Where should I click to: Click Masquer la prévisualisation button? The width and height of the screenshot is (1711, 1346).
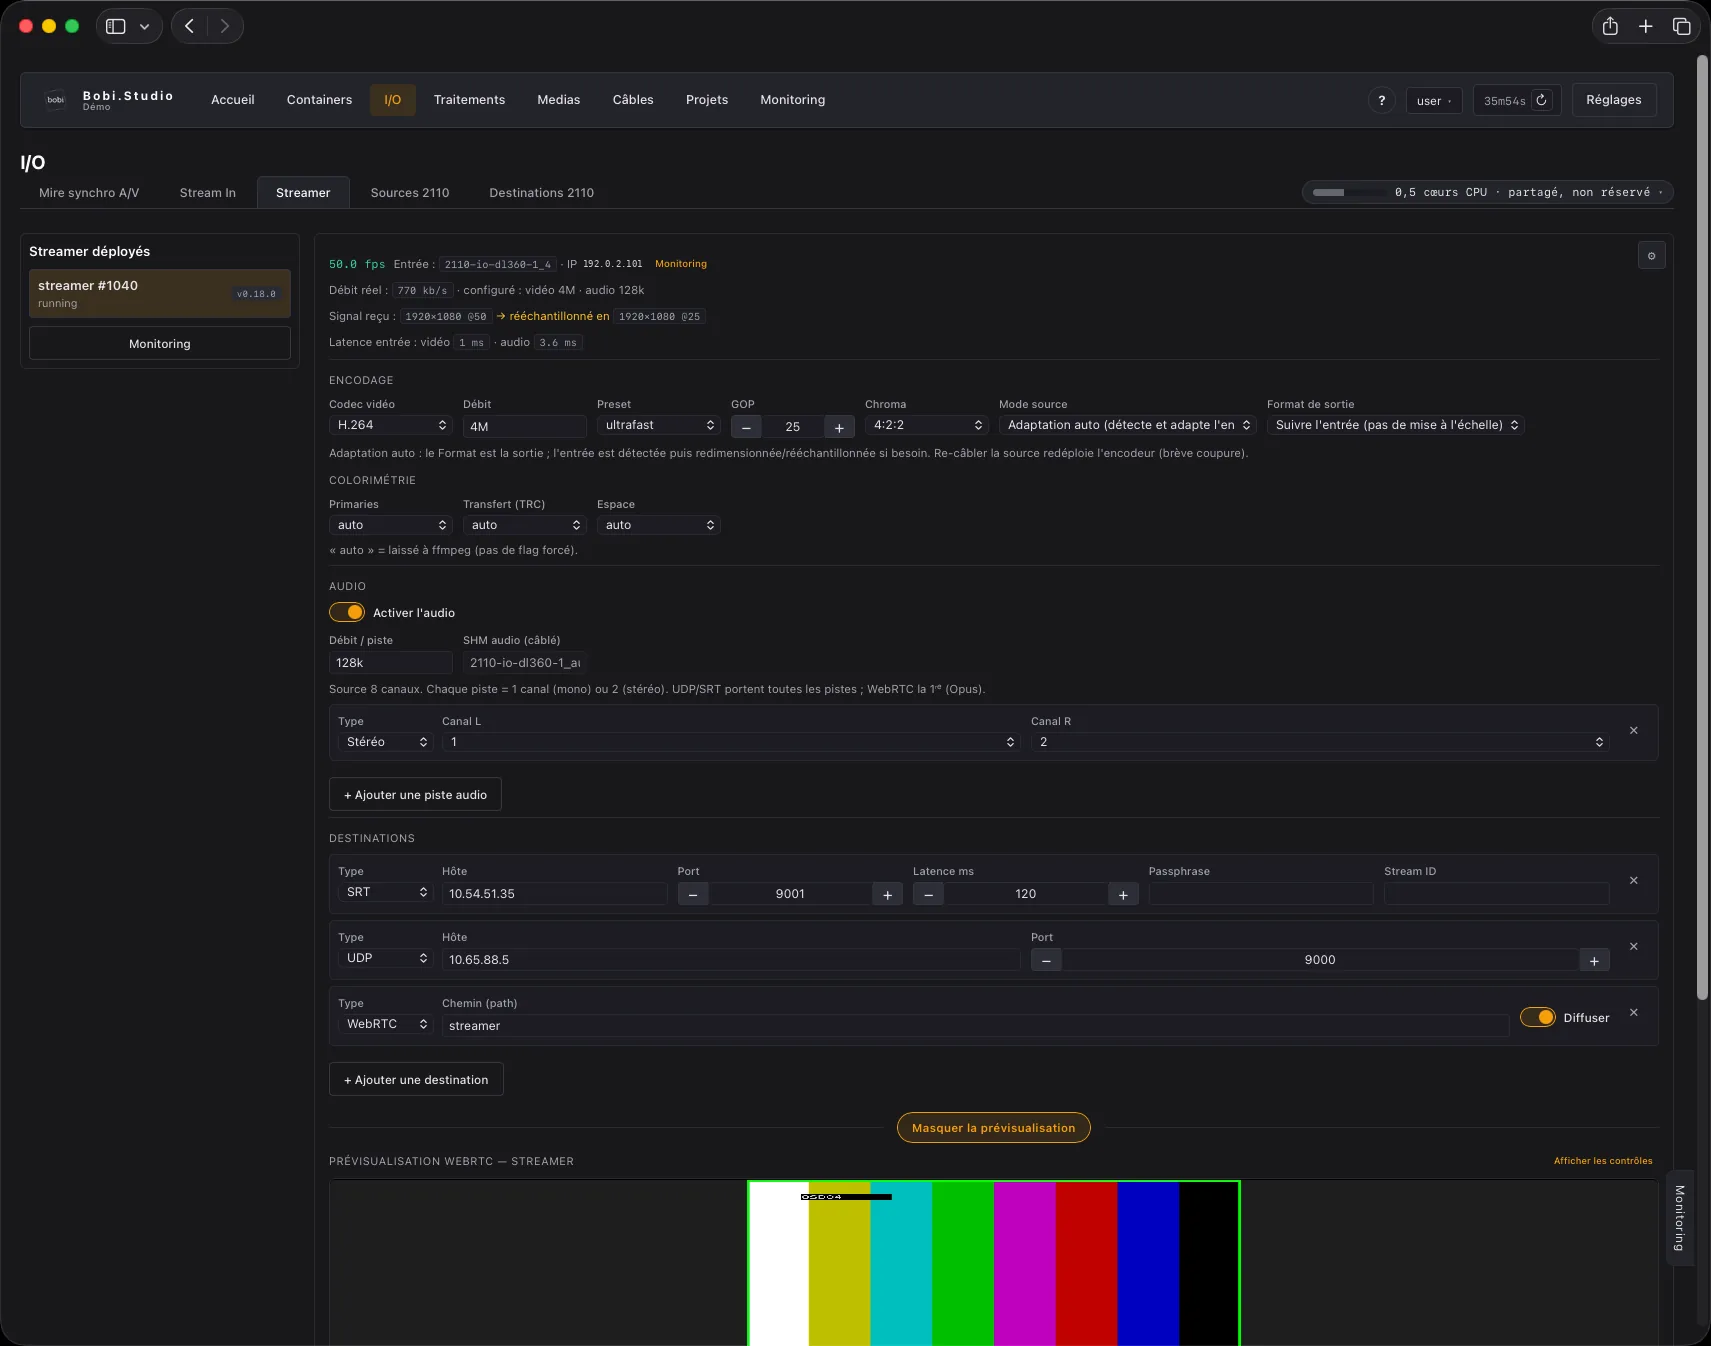(993, 1128)
